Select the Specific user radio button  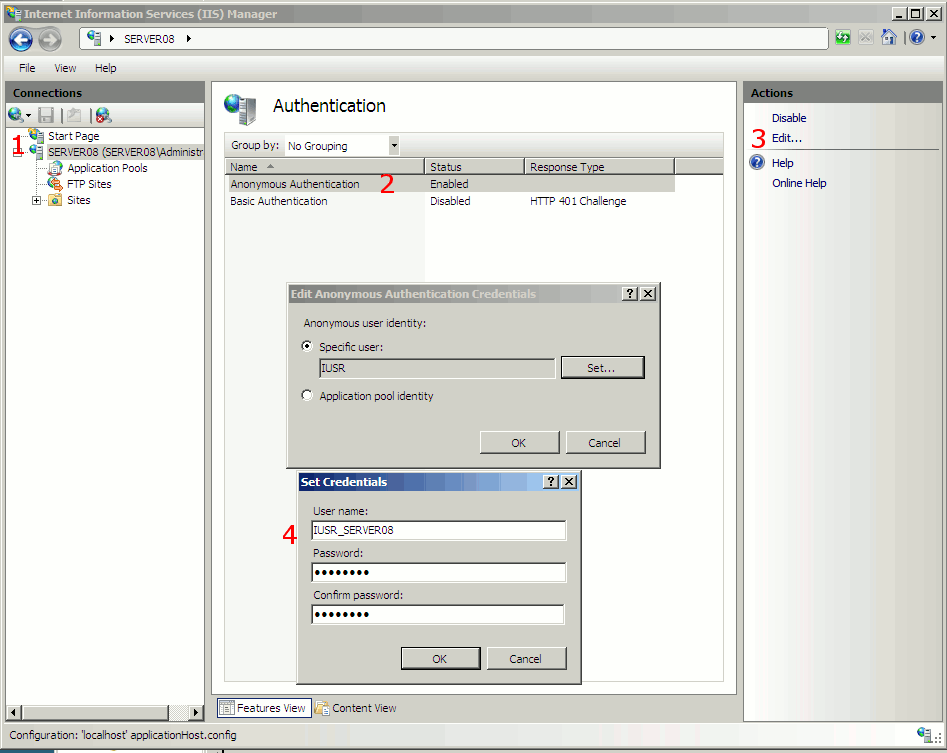(x=307, y=346)
